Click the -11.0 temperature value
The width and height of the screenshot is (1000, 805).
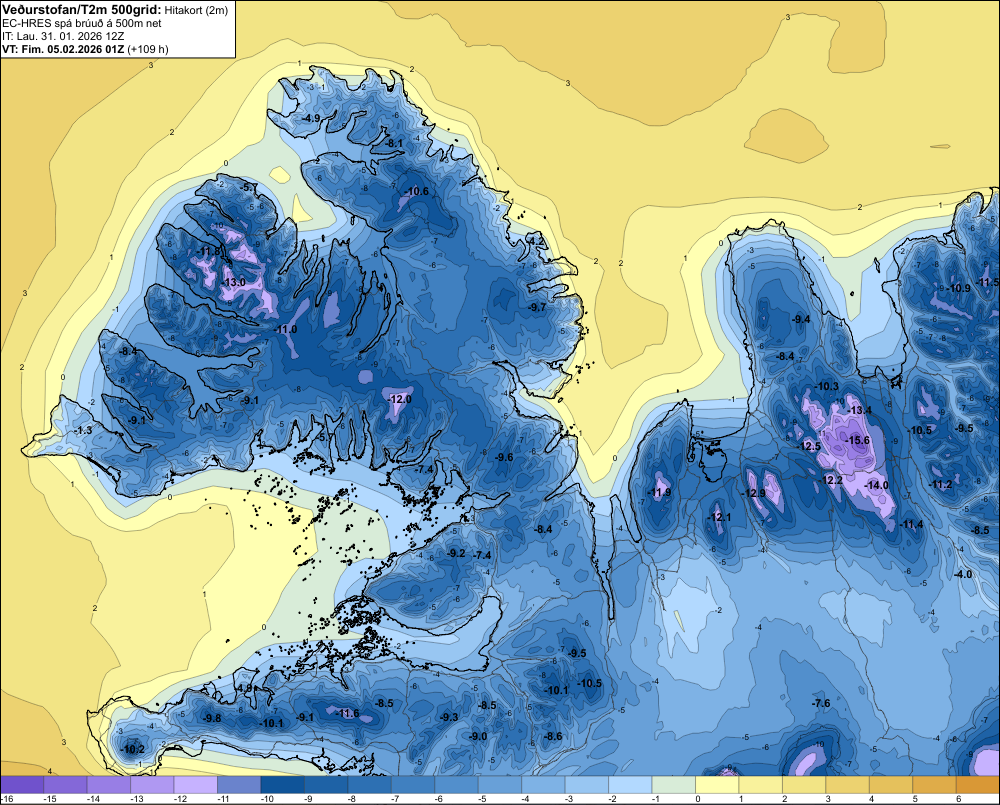coord(284,329)
